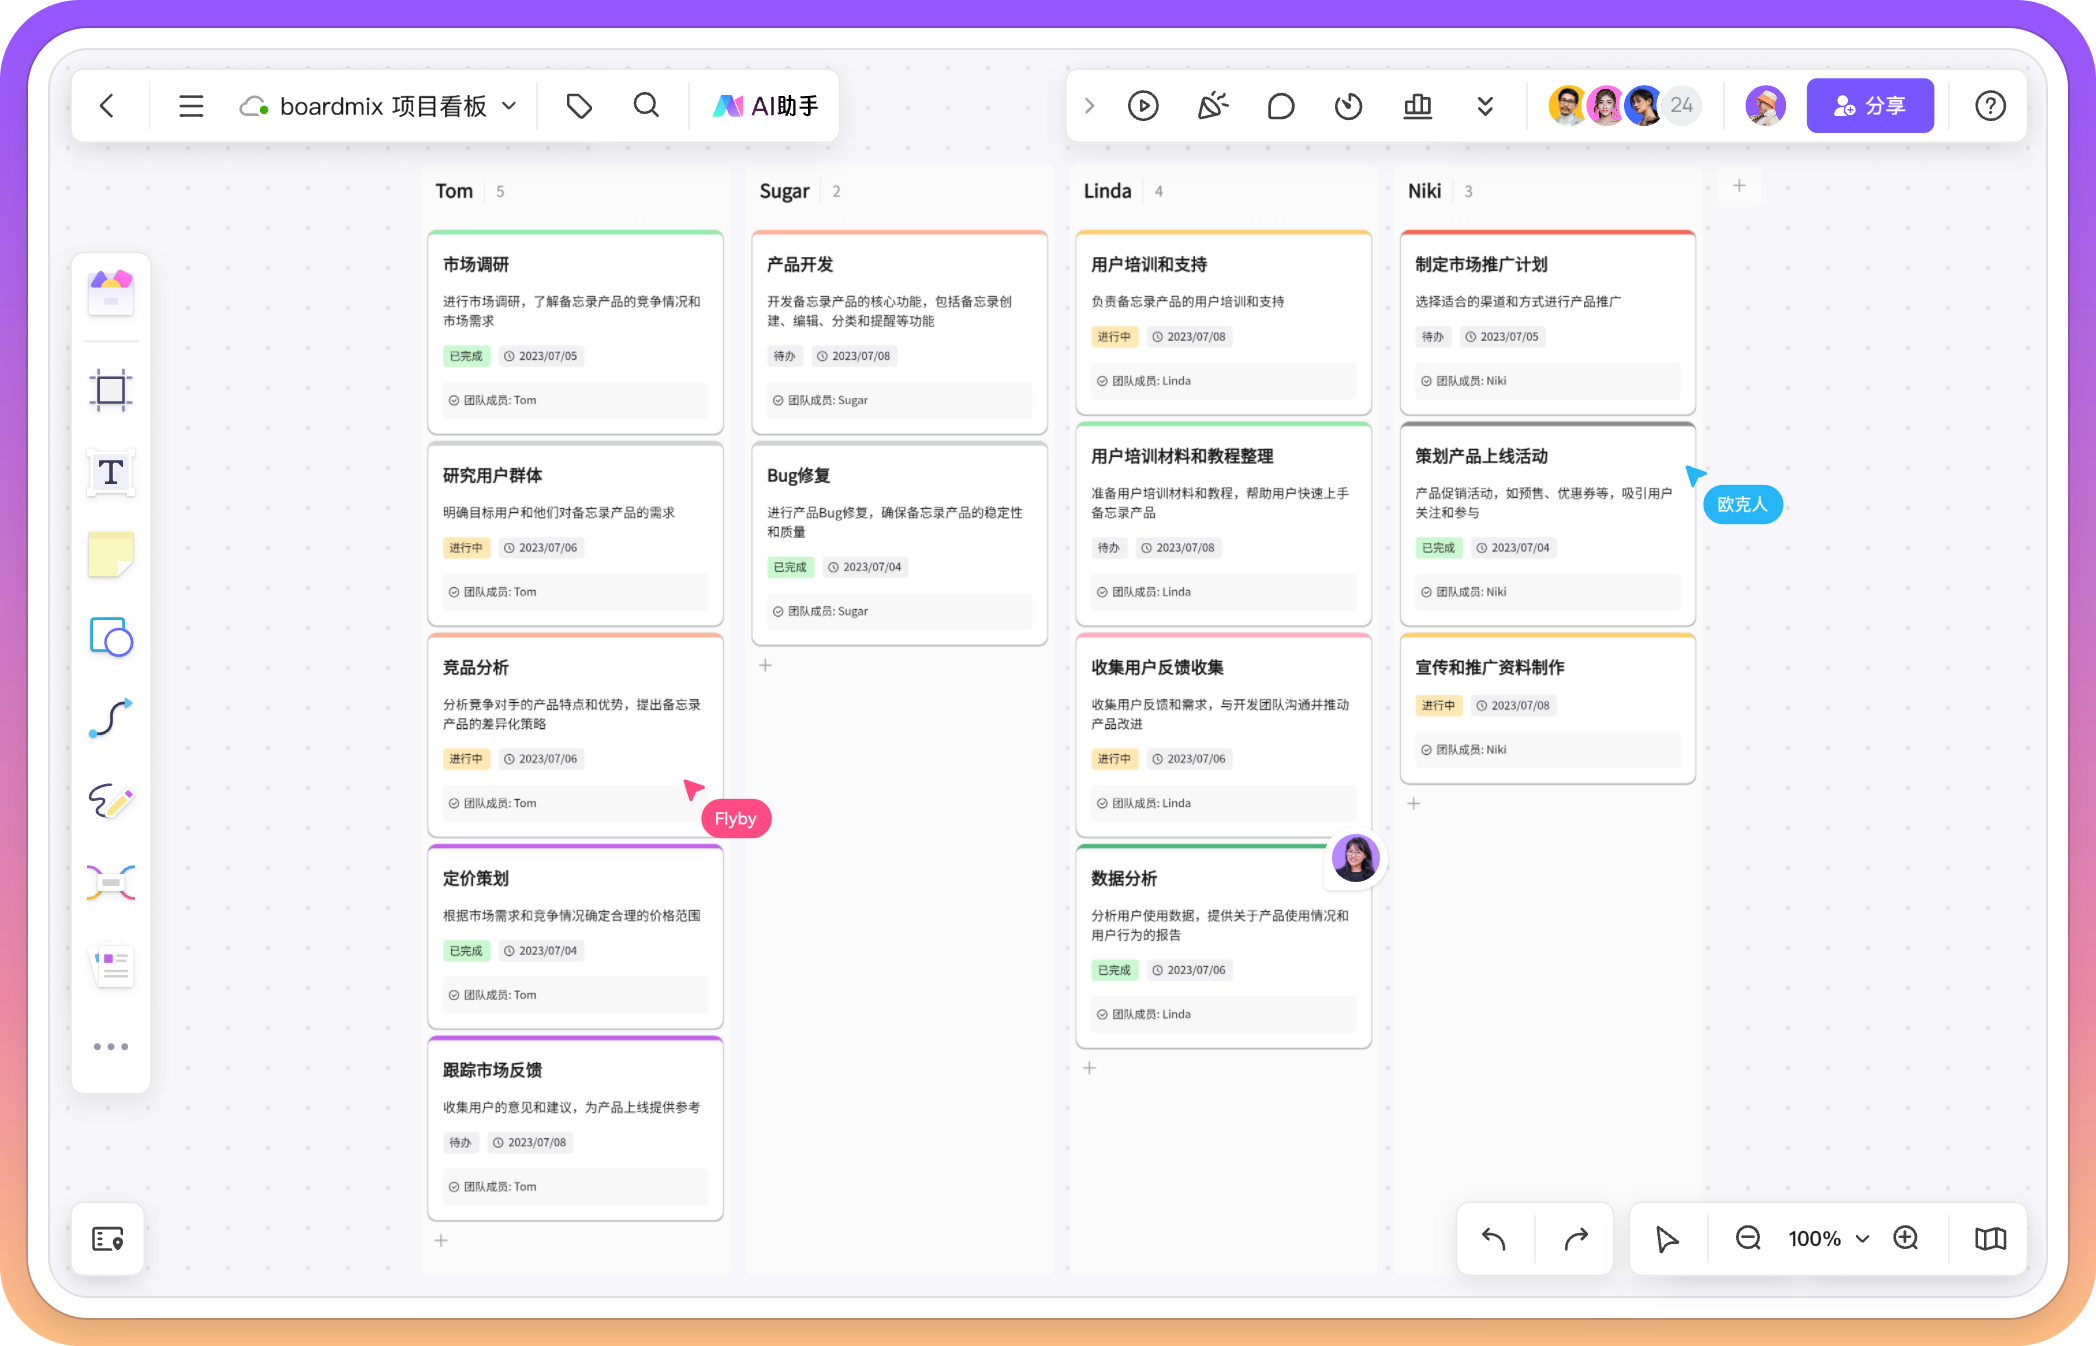This screenshot has width=2096, height=1346.
Task: Open the search magnifier icon
Action: point(647,106)
